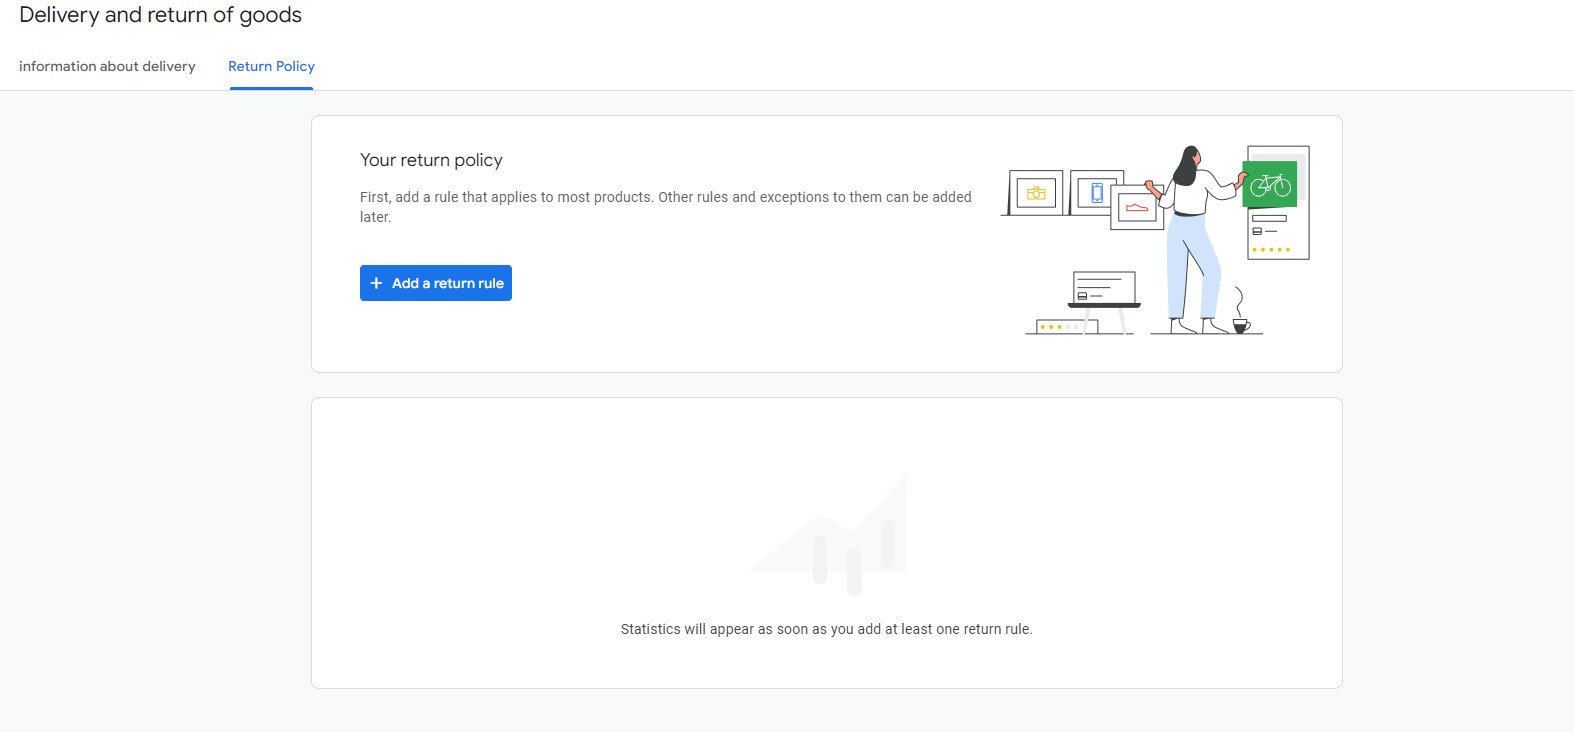This screenshot has height=732, width=1574.
Task: Click the Add a return rule button
Action: point(436,283)
